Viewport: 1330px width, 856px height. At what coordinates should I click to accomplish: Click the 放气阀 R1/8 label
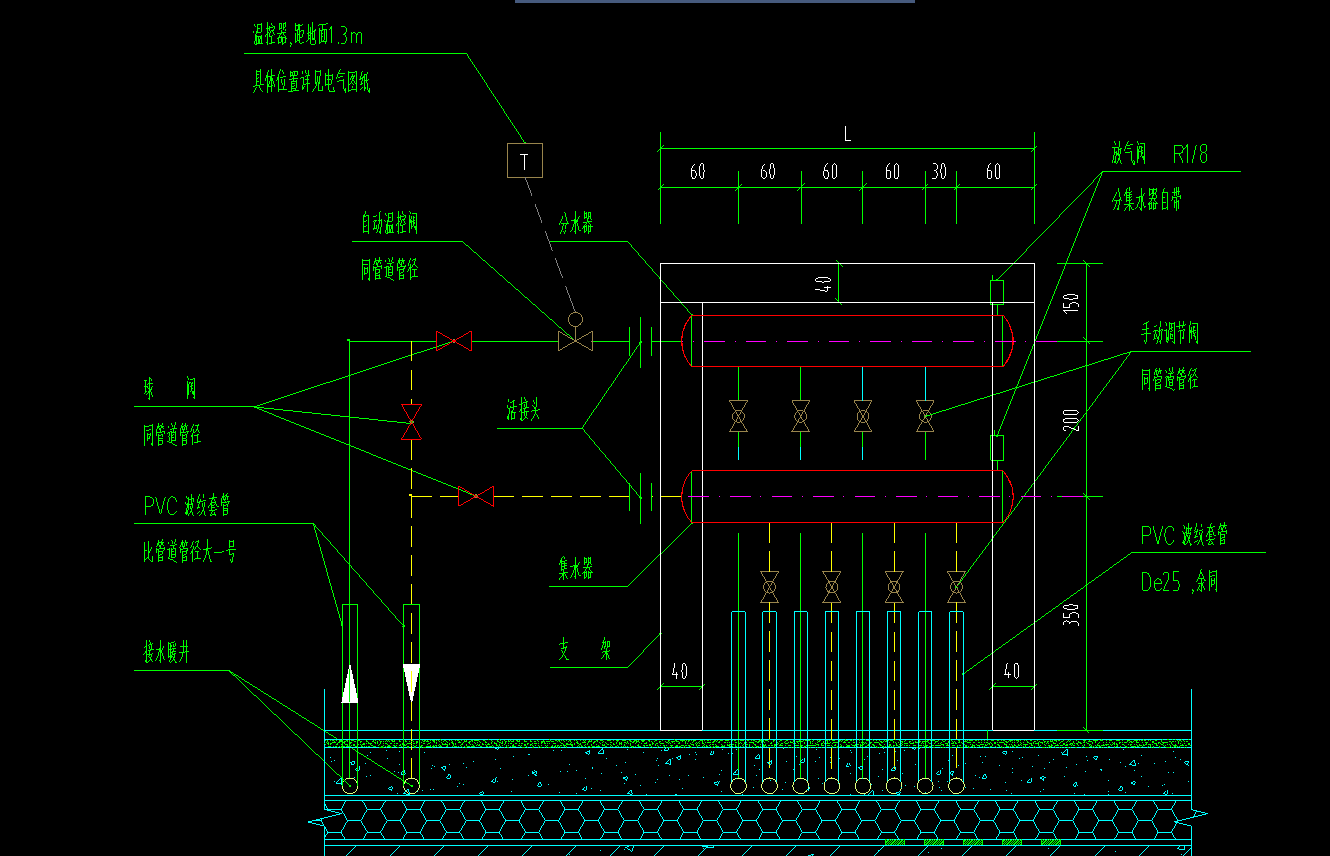point(1160,154)
